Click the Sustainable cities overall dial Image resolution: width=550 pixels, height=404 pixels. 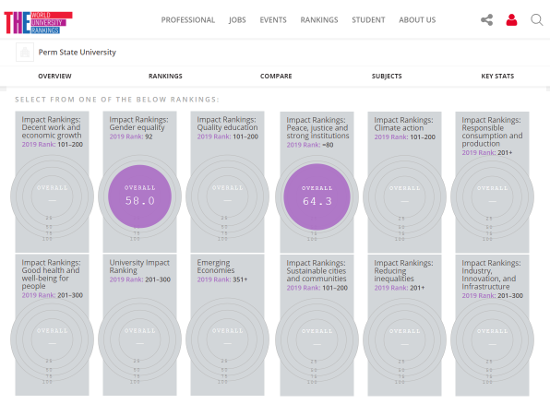click(x=317, y=340)
